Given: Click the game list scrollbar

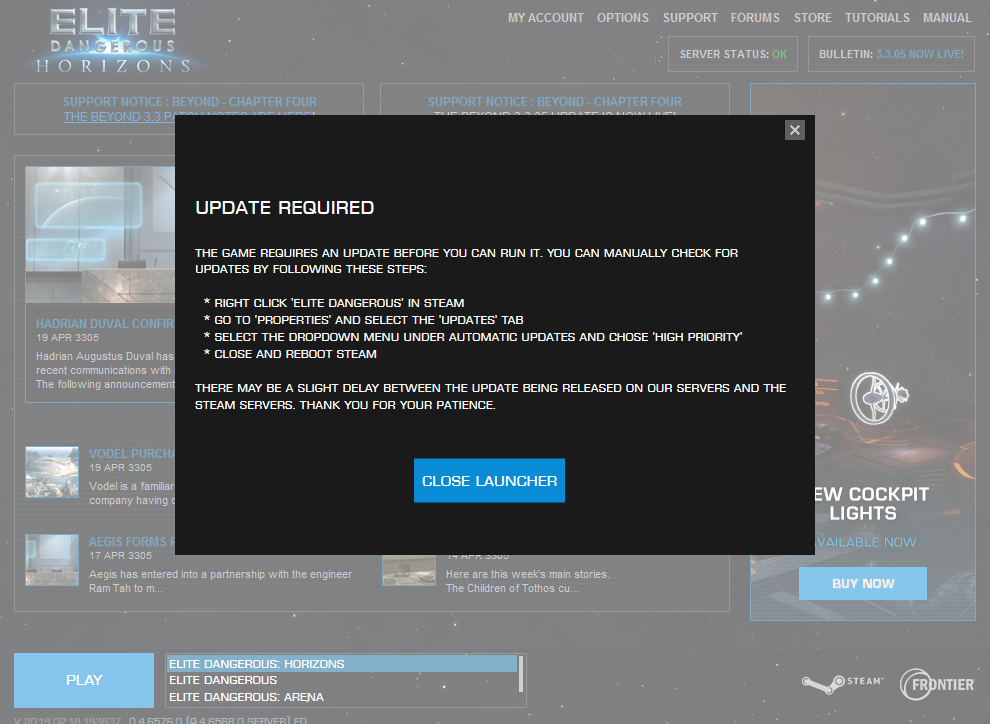Looking at the screenshot, I should [521, 674].
